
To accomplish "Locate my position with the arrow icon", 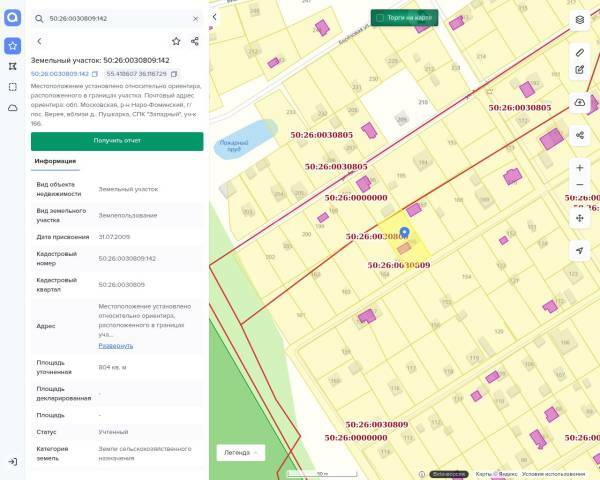I will [x=580, y=250].
